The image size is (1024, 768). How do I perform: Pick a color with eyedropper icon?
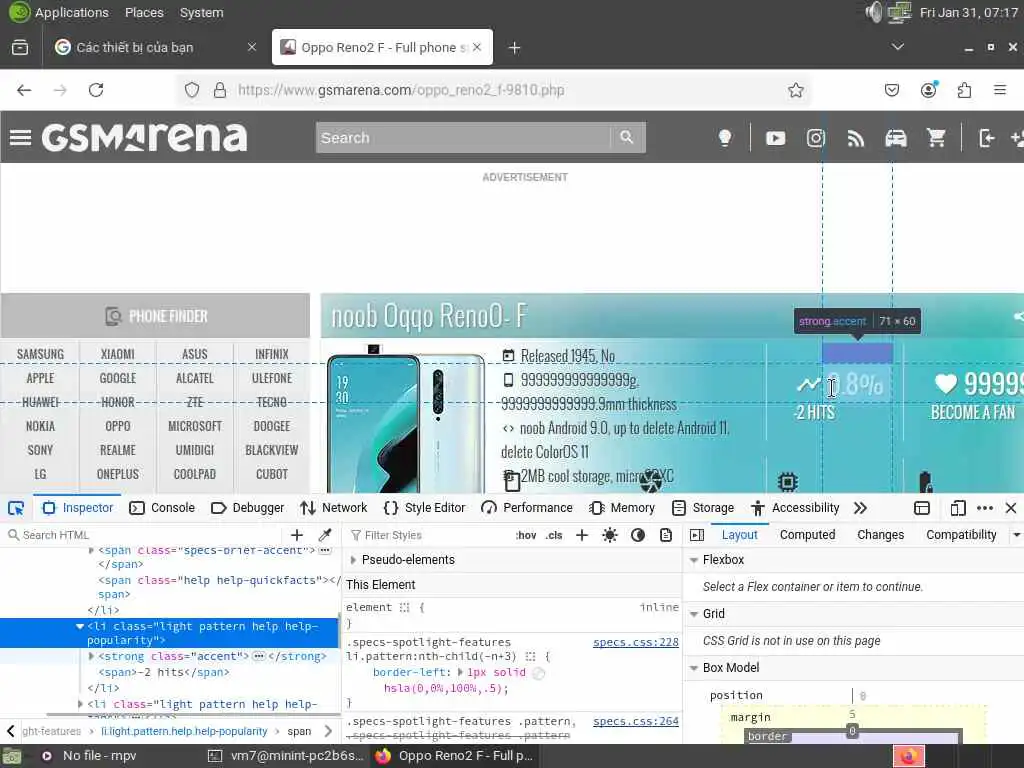(325, 535)
